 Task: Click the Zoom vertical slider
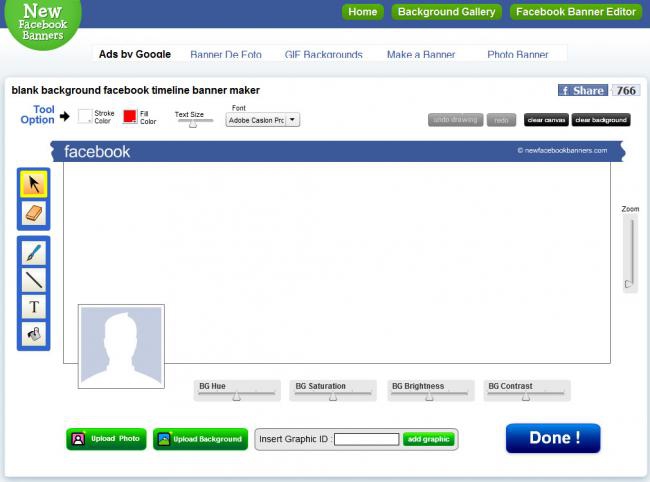(x=630, y=253)
